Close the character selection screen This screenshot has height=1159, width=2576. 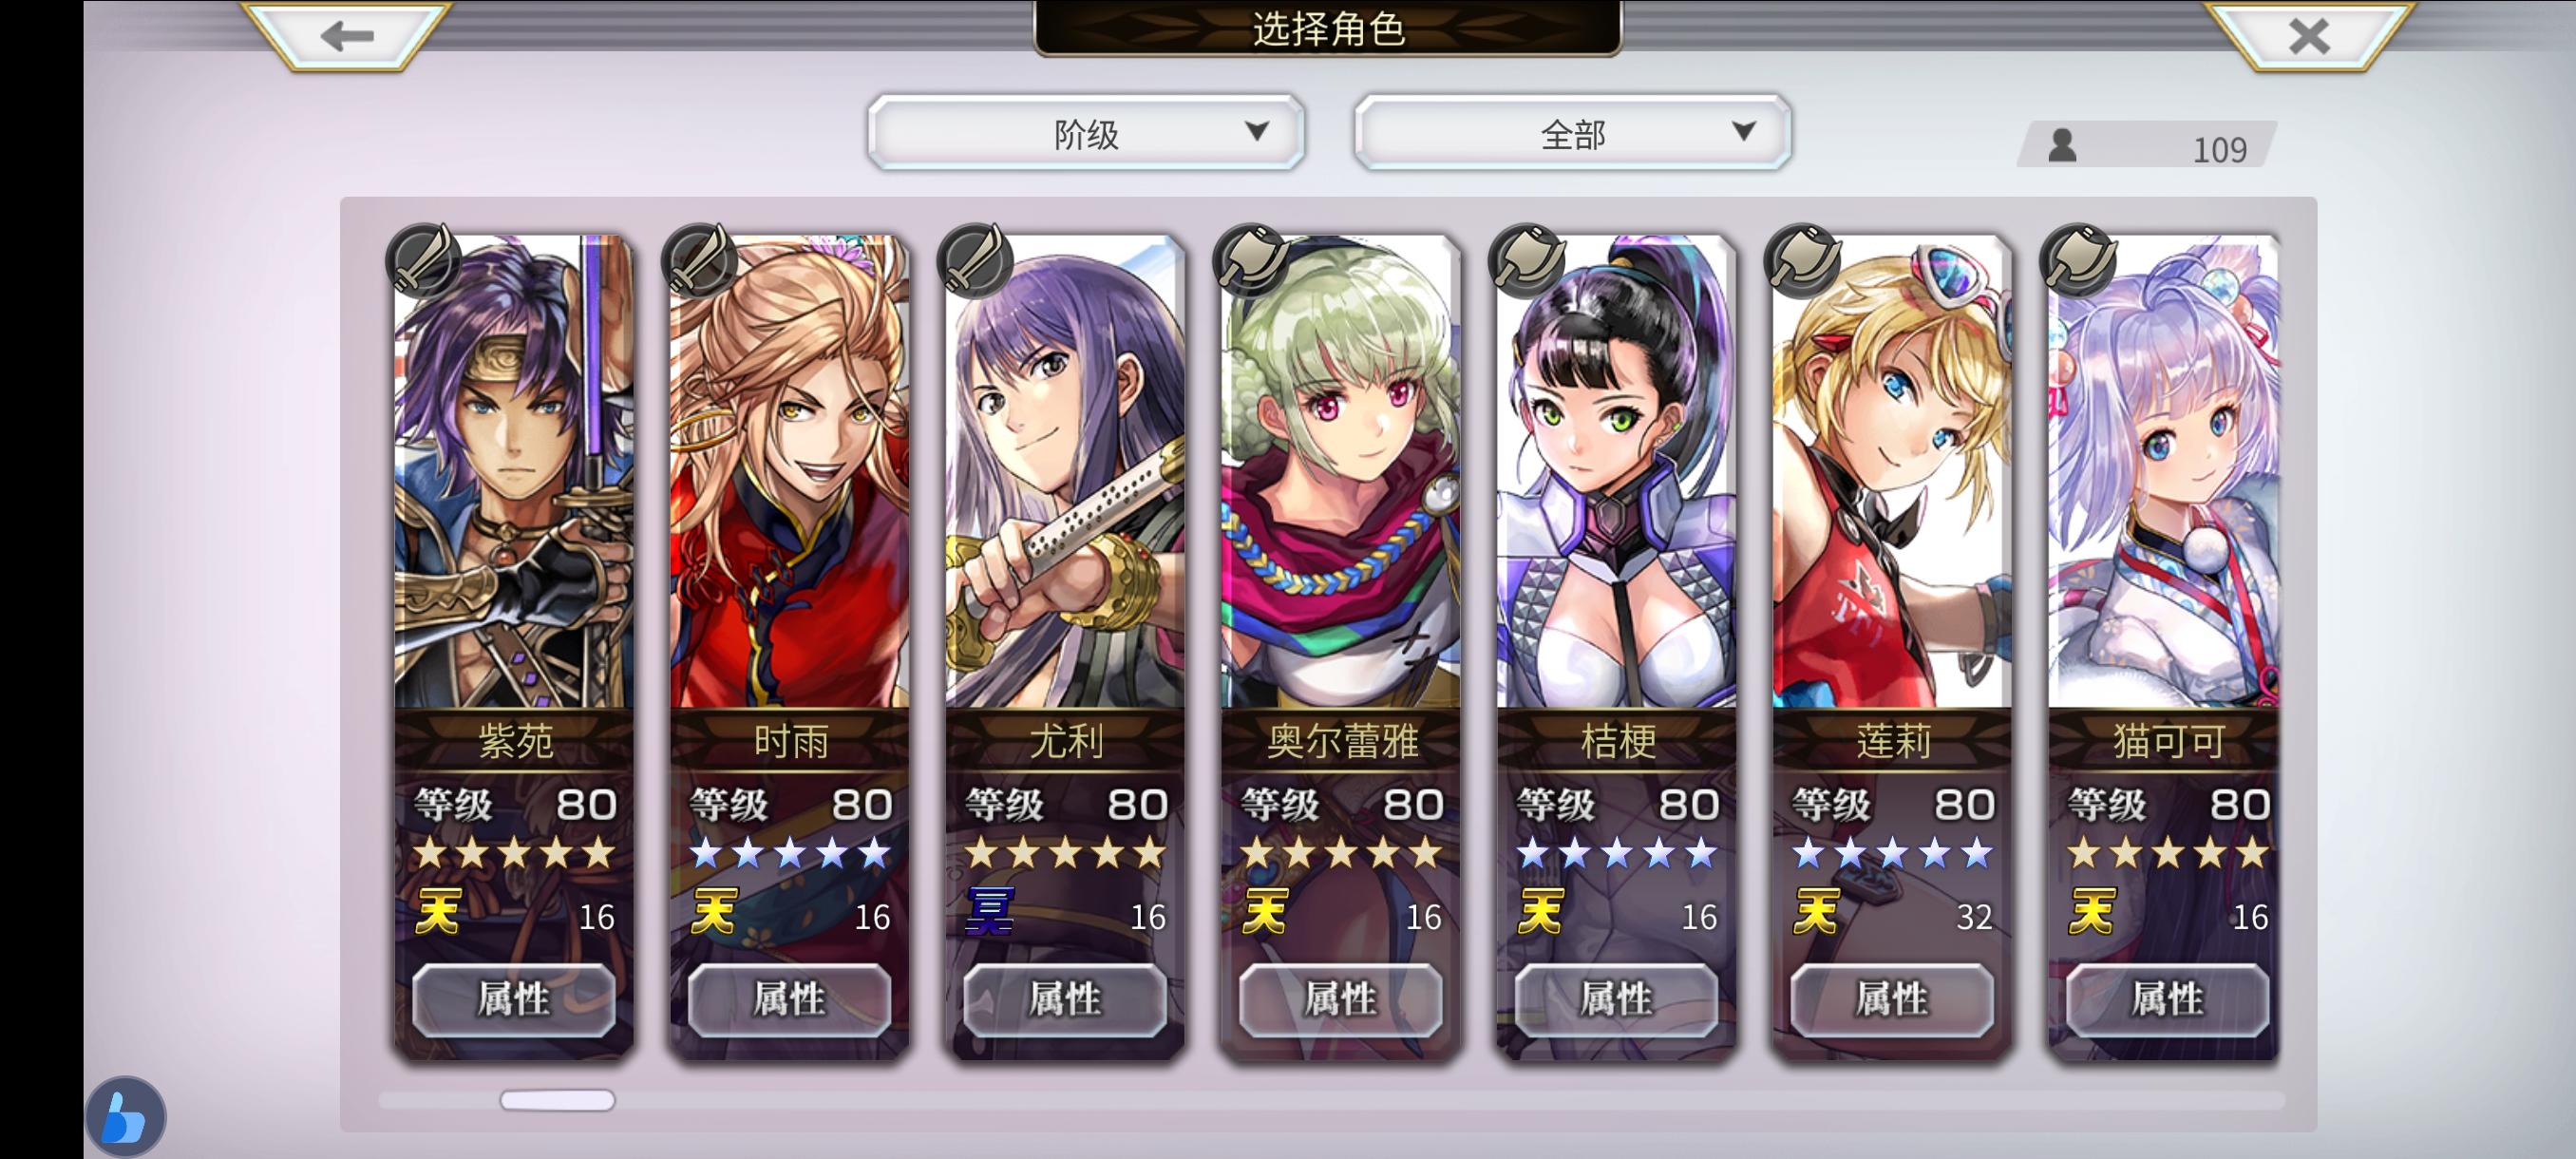point(2309,36)
